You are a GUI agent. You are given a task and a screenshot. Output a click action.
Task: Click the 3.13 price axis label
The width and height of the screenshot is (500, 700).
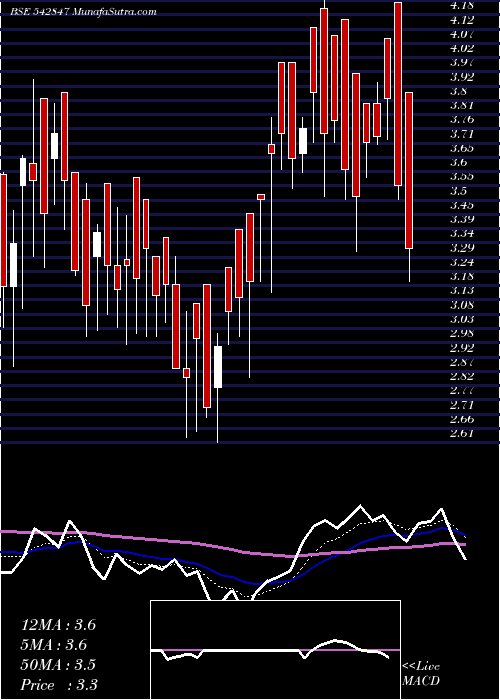[x=462, y=291]
